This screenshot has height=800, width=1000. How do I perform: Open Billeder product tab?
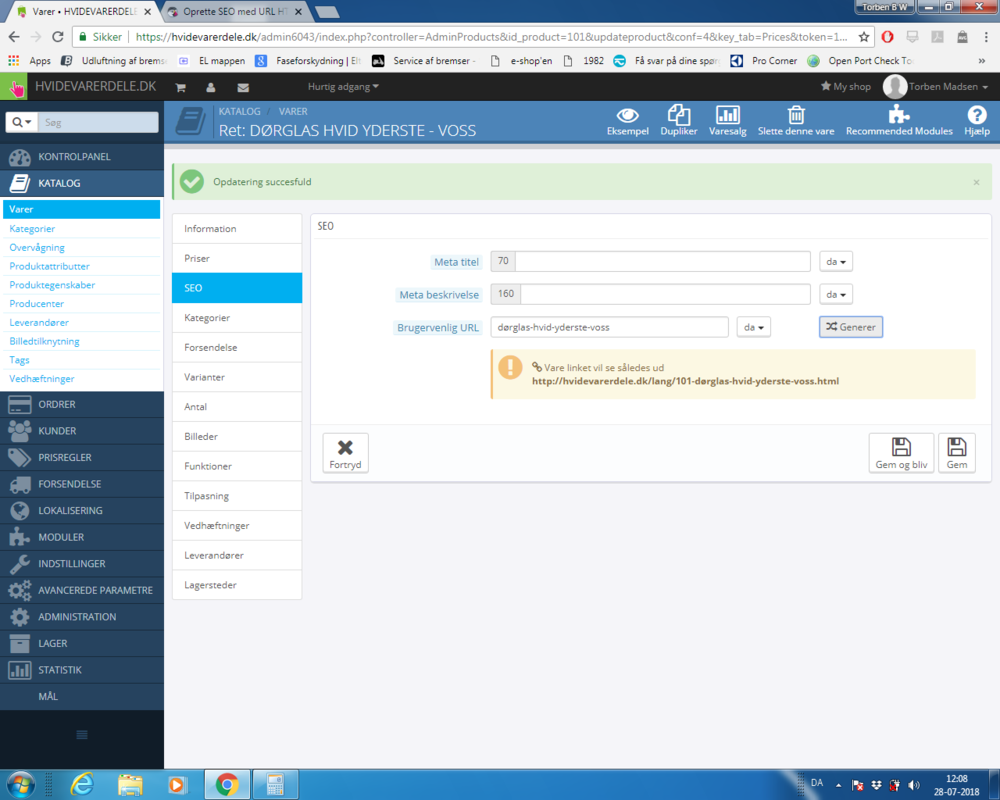click(x=237, y=436)
